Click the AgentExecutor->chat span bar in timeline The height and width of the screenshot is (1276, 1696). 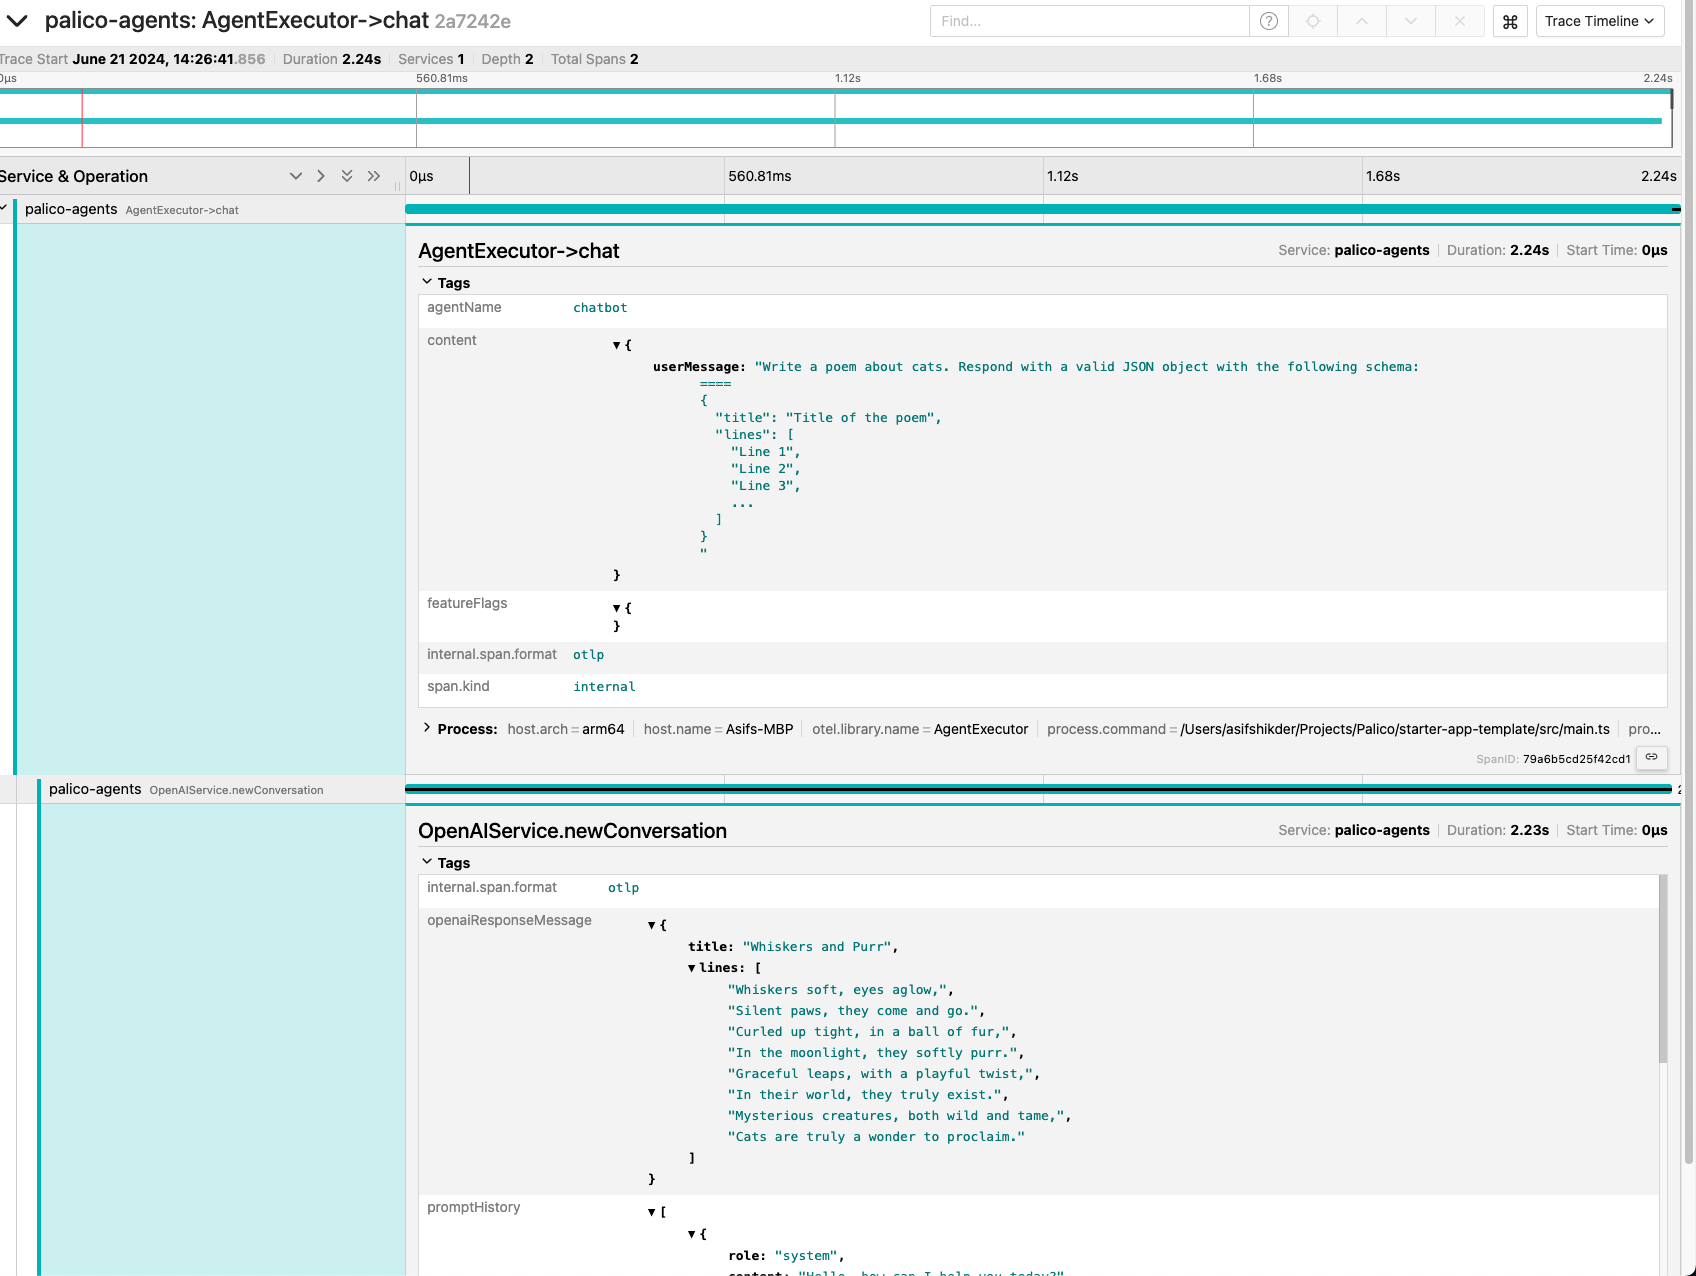(x=1042, y=209)
